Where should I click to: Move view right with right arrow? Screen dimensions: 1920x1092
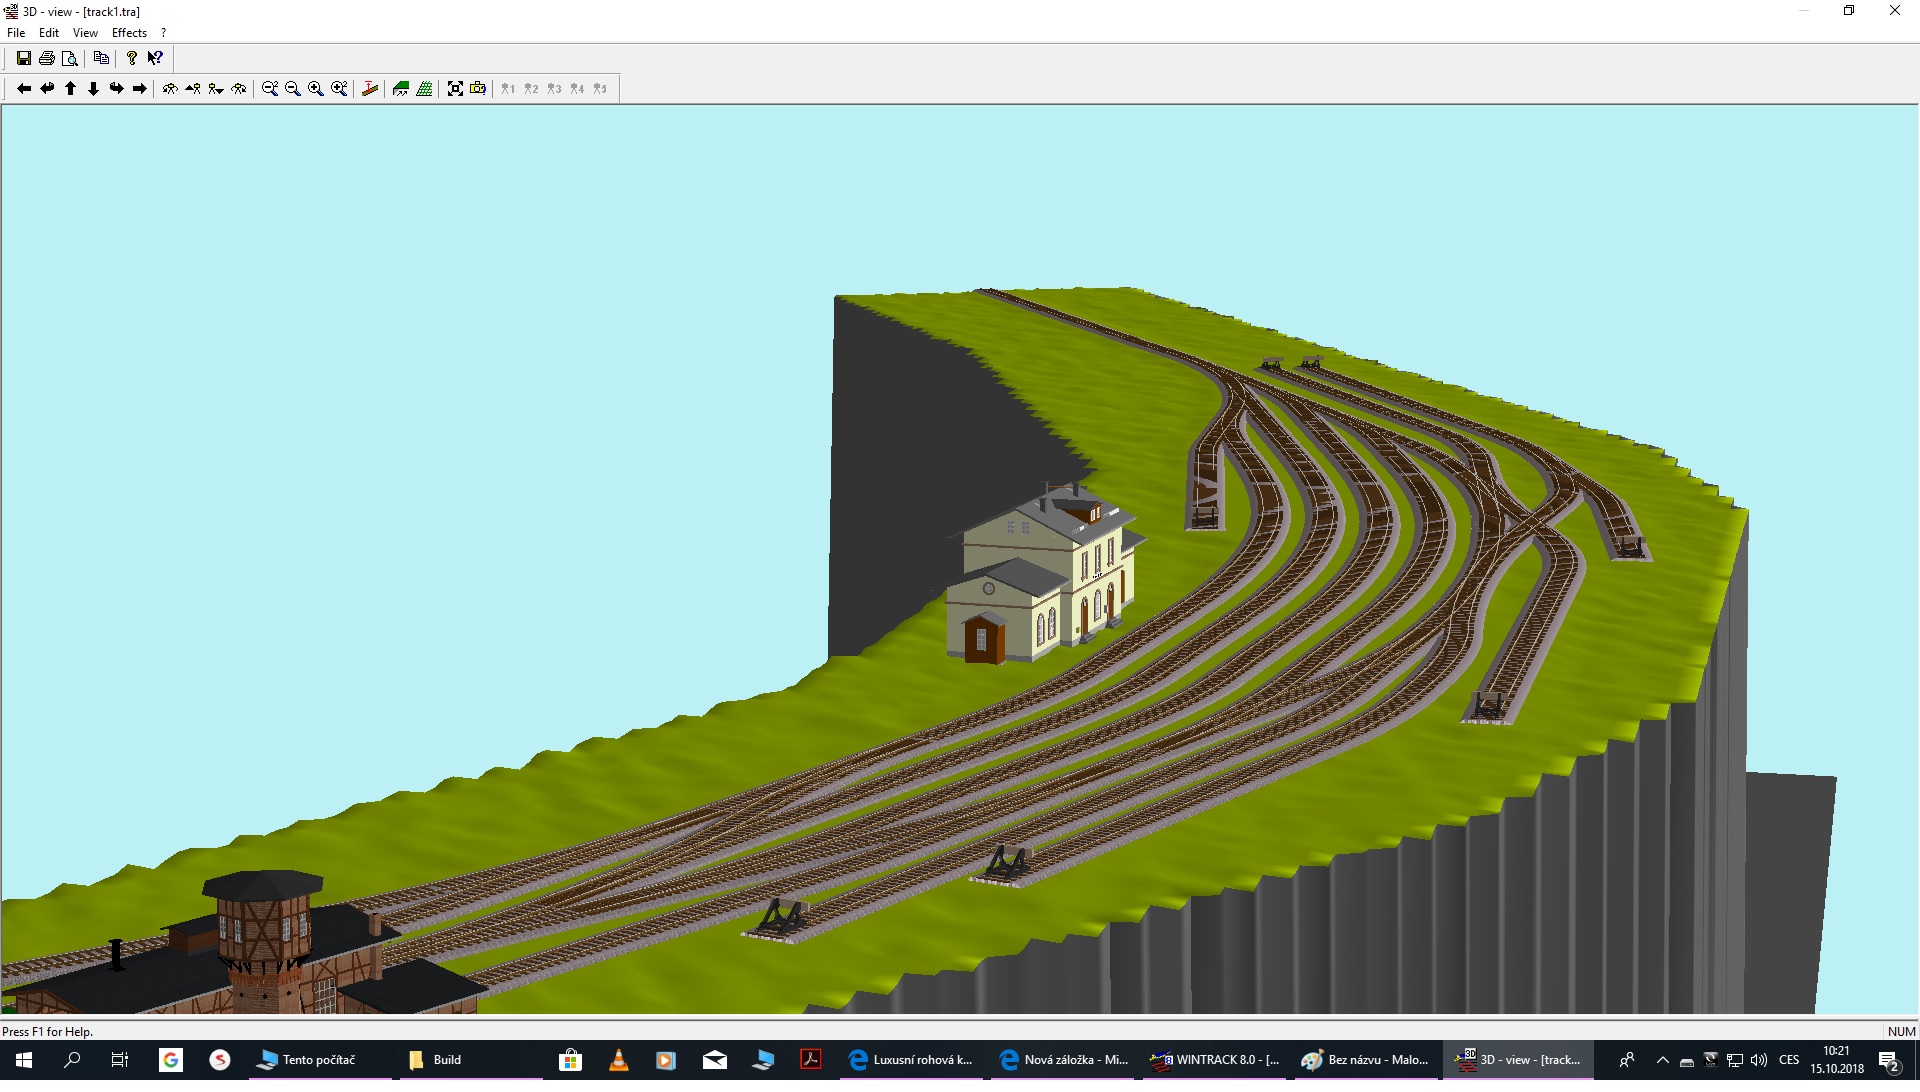pos(140,89)
